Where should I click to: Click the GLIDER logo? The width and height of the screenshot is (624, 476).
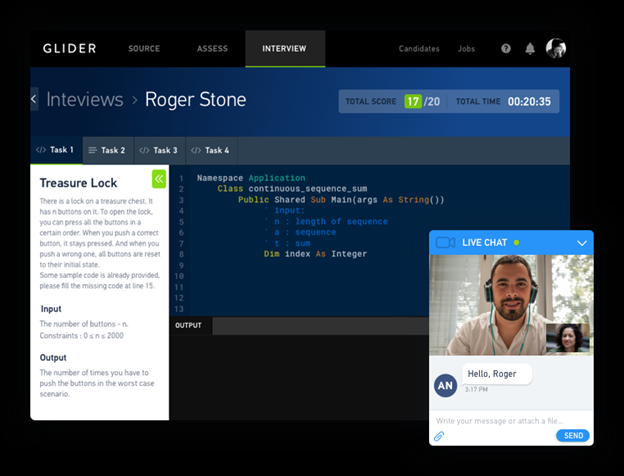click(x=70, y=49)
